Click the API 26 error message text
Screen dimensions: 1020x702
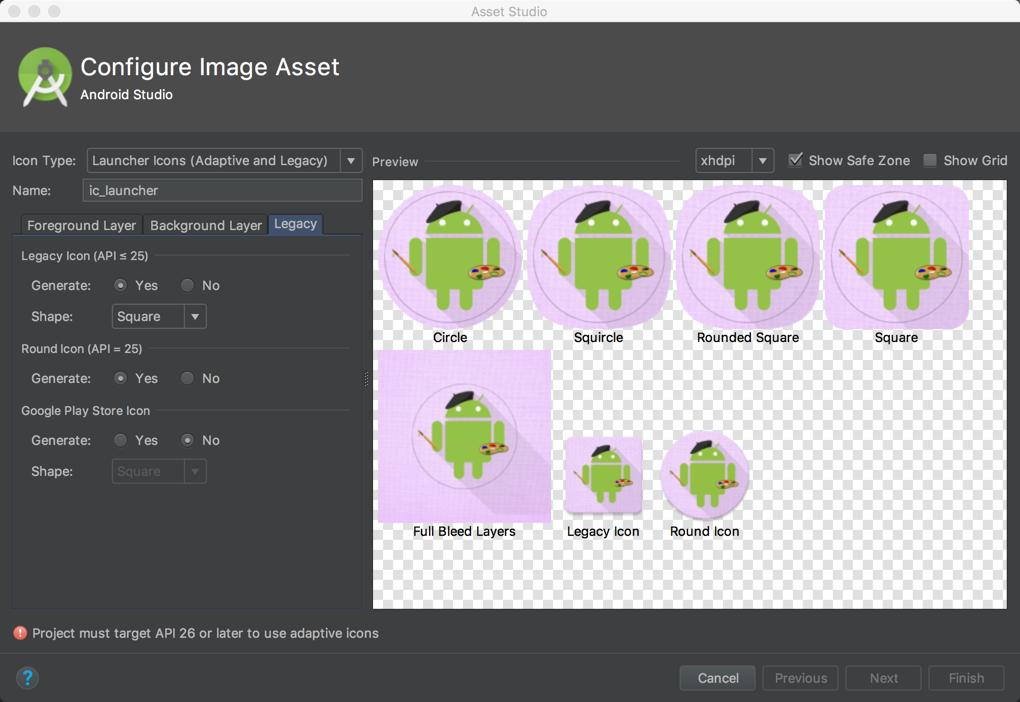point(206,633)
